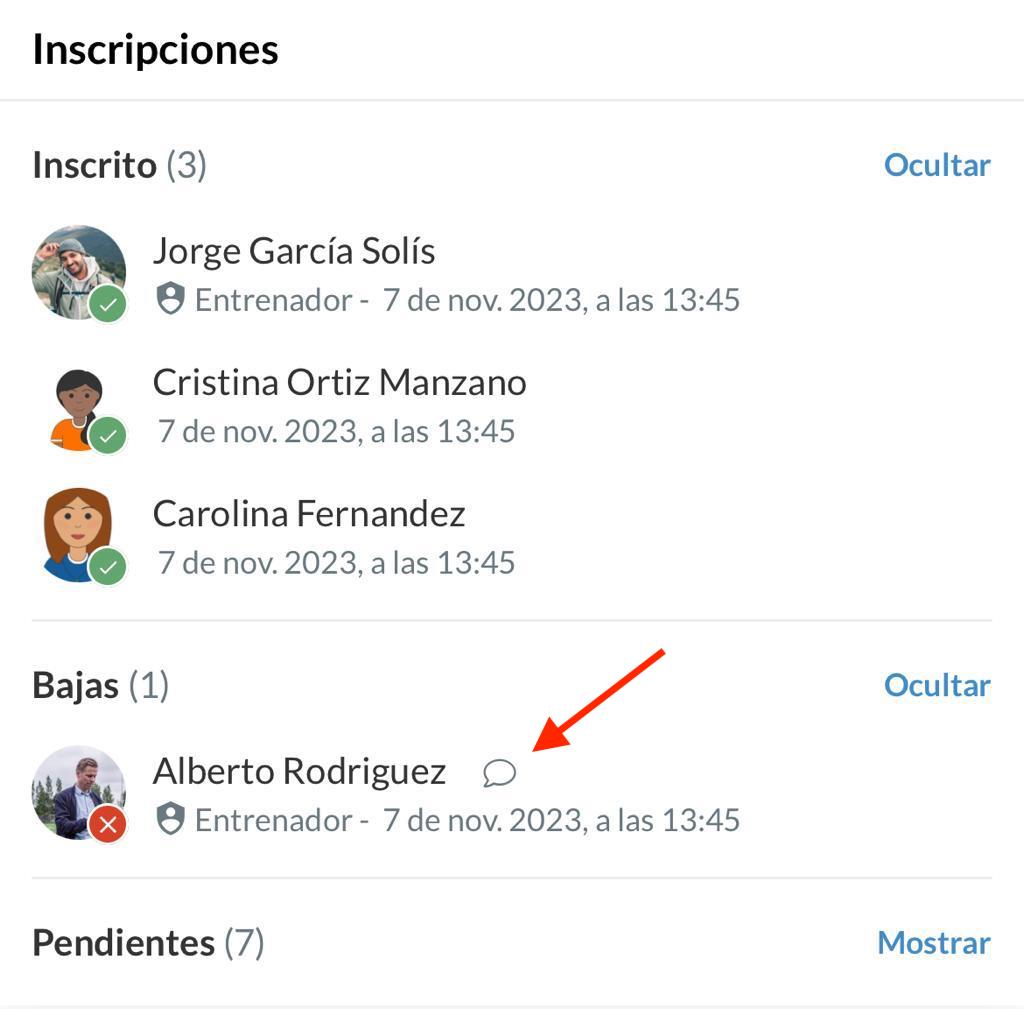1024x1009 pixels.
Task: Click the Entrenador shield icon under Alberto Rodriguez
Action: (171, 820)
